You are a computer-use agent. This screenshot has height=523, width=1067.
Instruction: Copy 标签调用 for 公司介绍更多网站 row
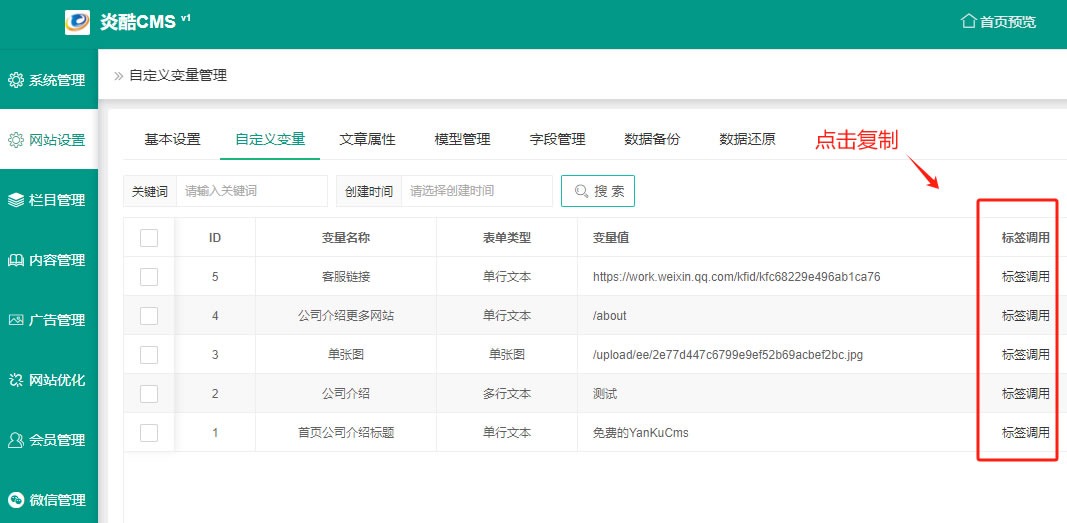1025,316
